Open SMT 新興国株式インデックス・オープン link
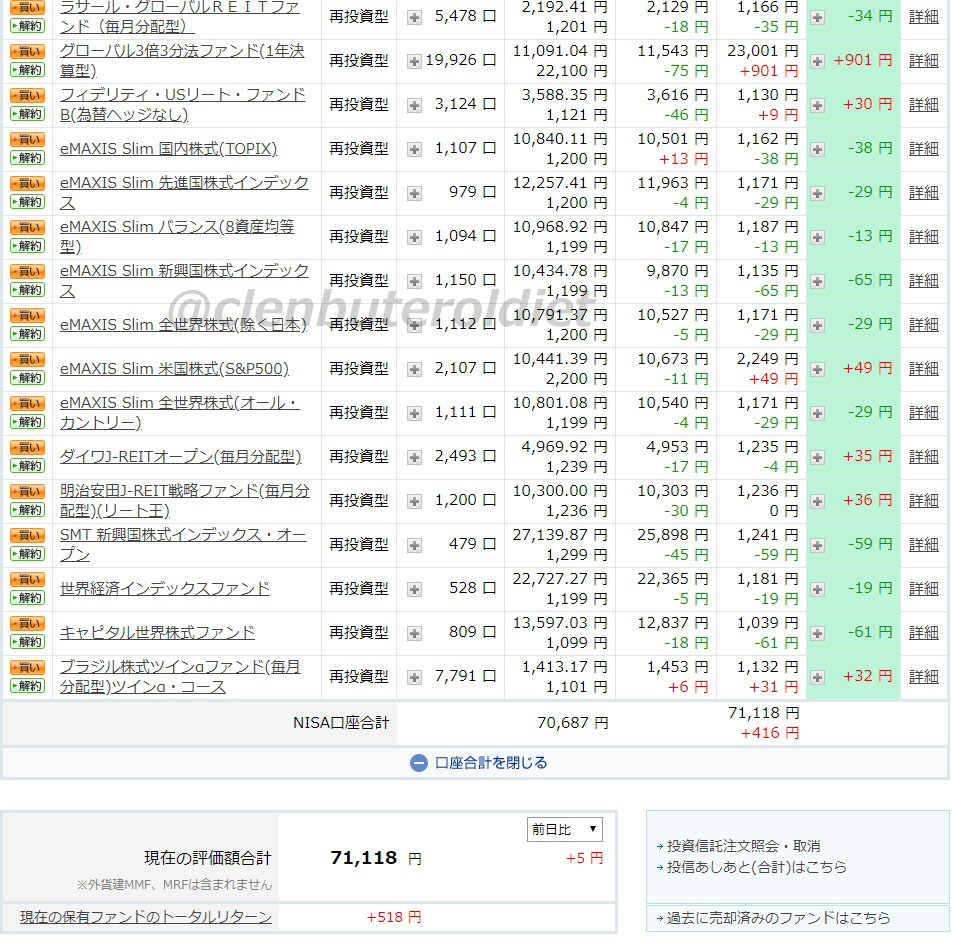This screenshot has width=953, height=941. (x=183, y=545)
